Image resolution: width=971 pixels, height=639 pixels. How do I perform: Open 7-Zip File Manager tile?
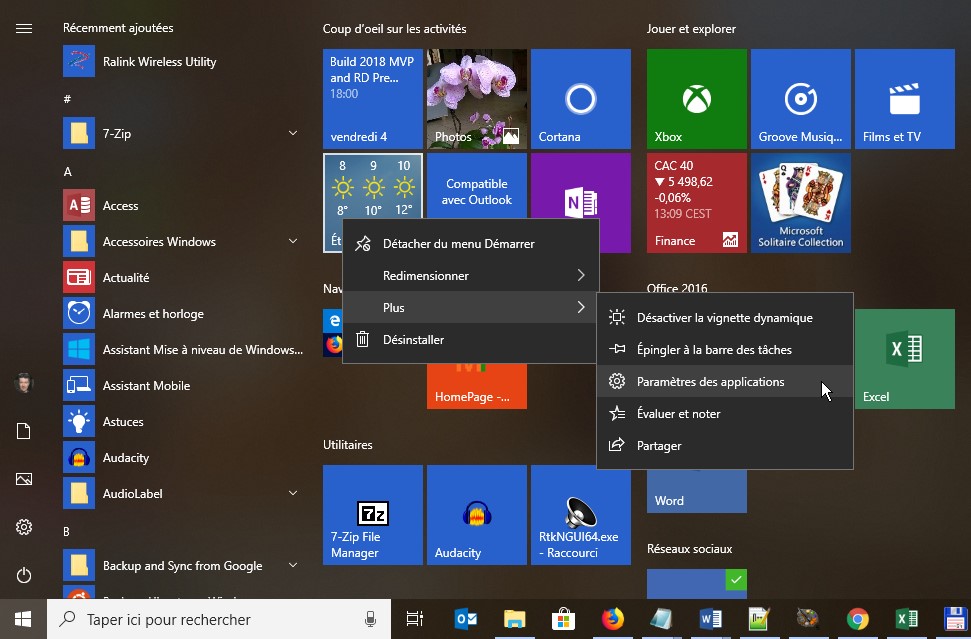tap(372, 515)
